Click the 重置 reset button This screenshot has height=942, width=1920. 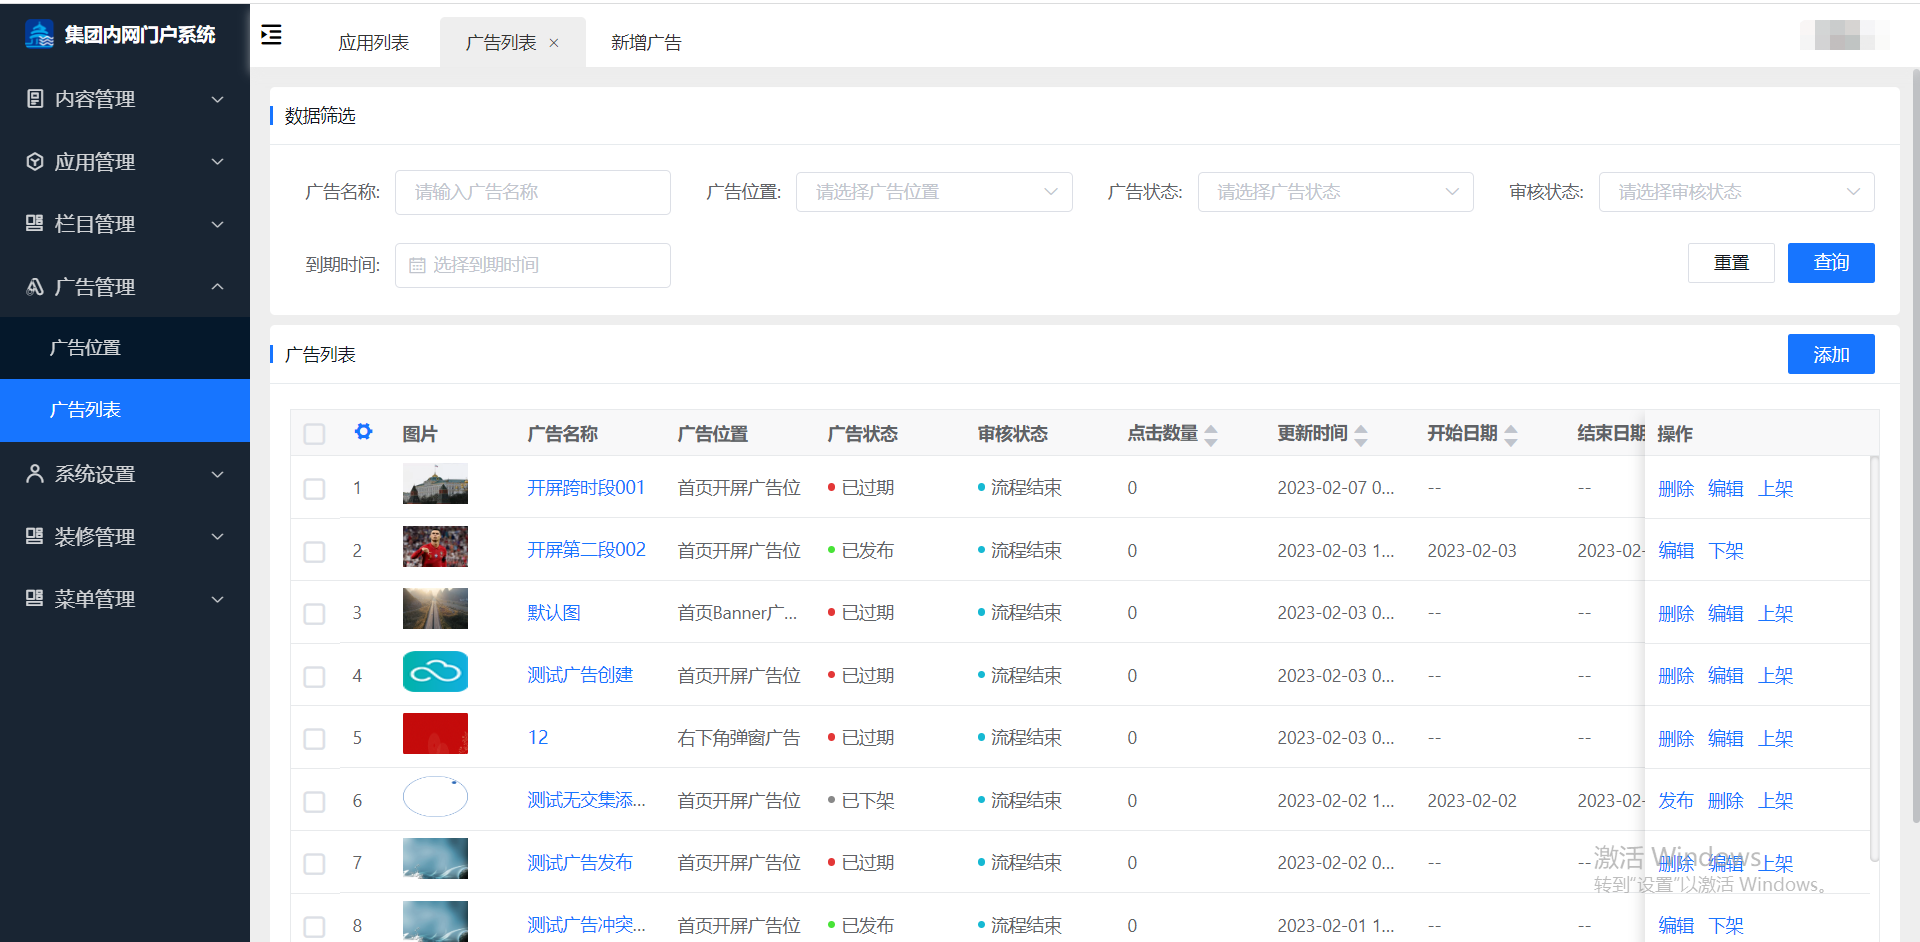(x=1731, y=263)
